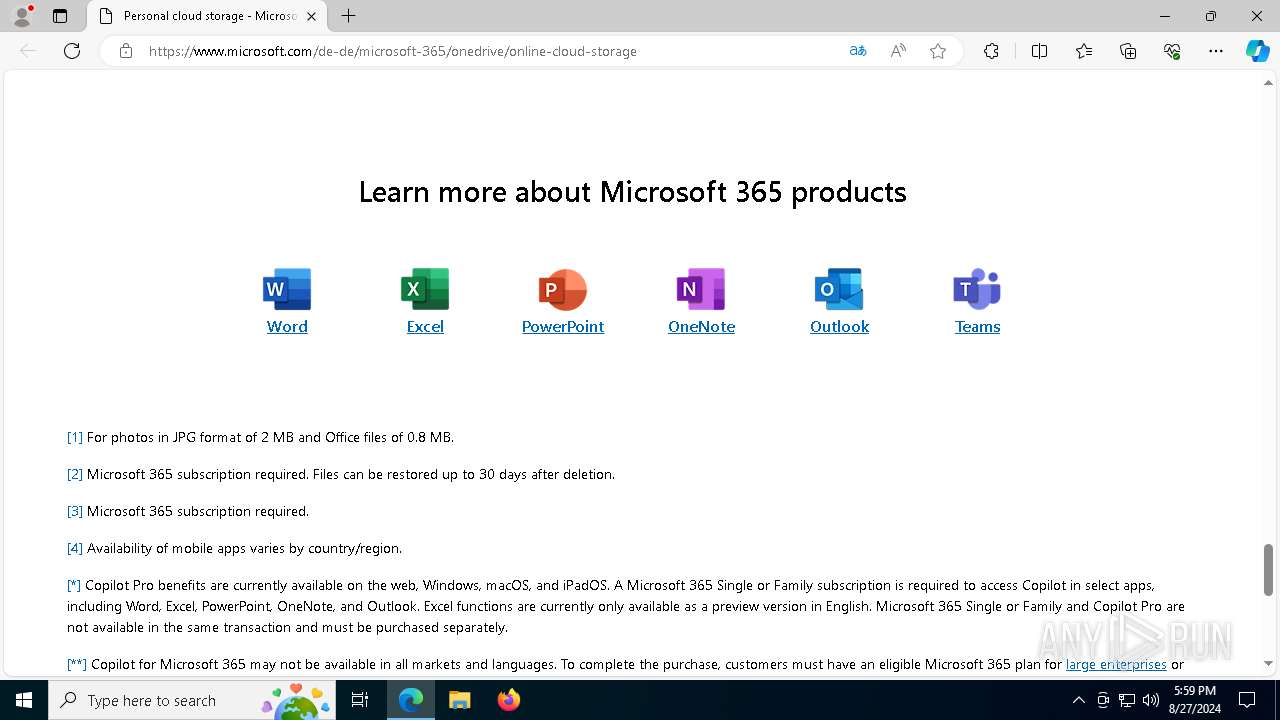Show hidden tray icons
1280x720 pixels.
(1078, 700)
